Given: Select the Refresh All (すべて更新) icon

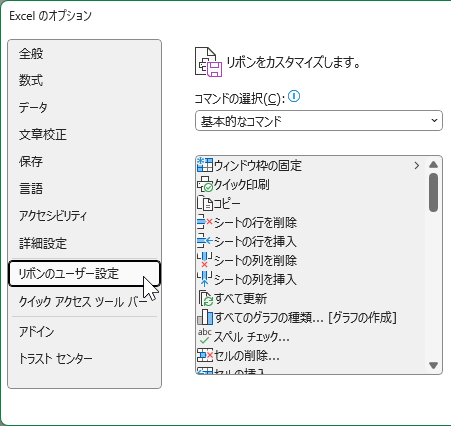Looking at the screenshot, I should point(205,298).
